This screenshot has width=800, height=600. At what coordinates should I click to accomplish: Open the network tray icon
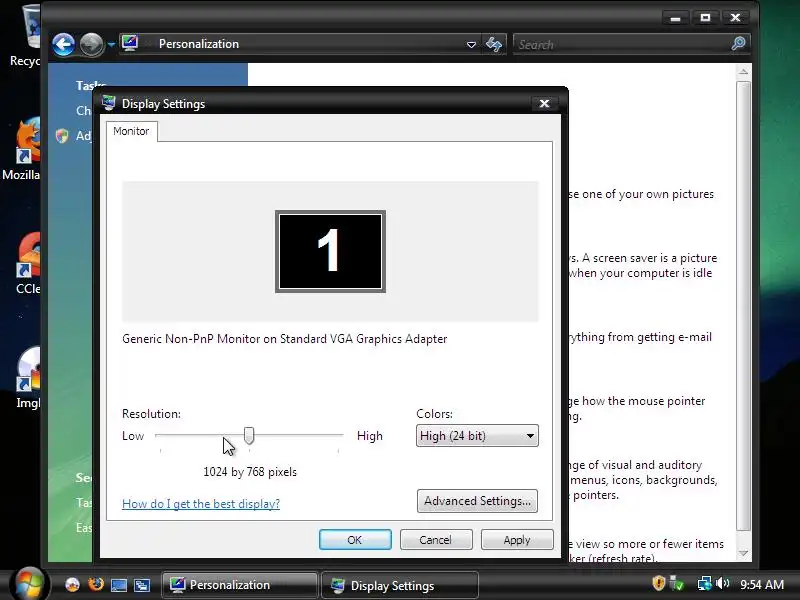pyautogui.click(x=705, y=584)
